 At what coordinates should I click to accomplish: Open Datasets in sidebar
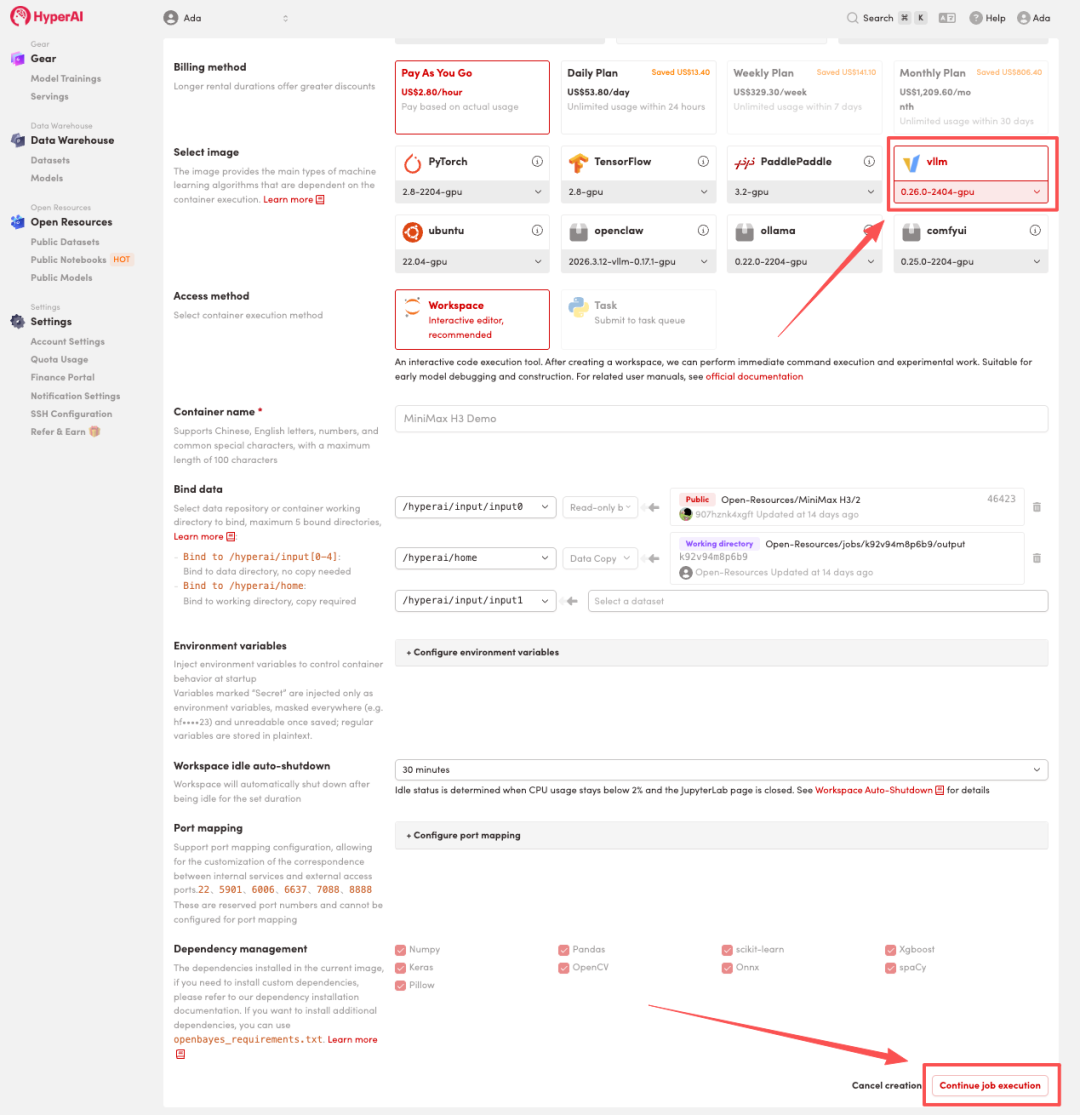coord(50,160)
